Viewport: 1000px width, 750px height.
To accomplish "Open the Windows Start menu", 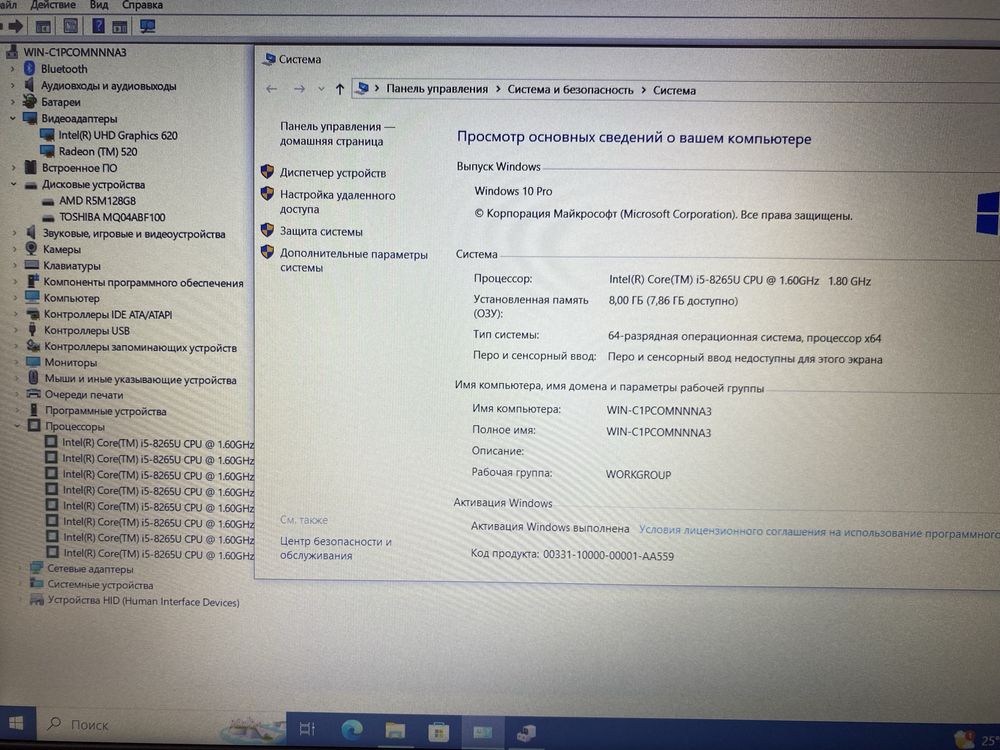I will 17,723.
